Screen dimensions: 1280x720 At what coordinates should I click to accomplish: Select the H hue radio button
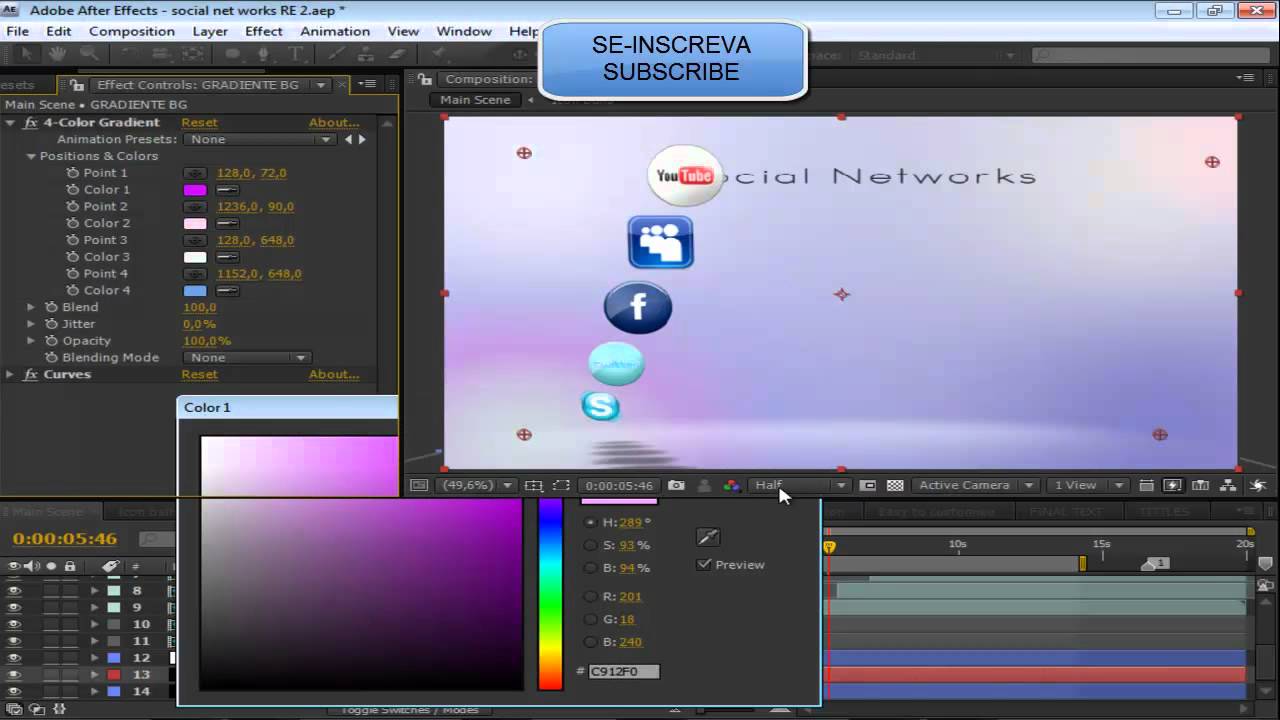591,522
